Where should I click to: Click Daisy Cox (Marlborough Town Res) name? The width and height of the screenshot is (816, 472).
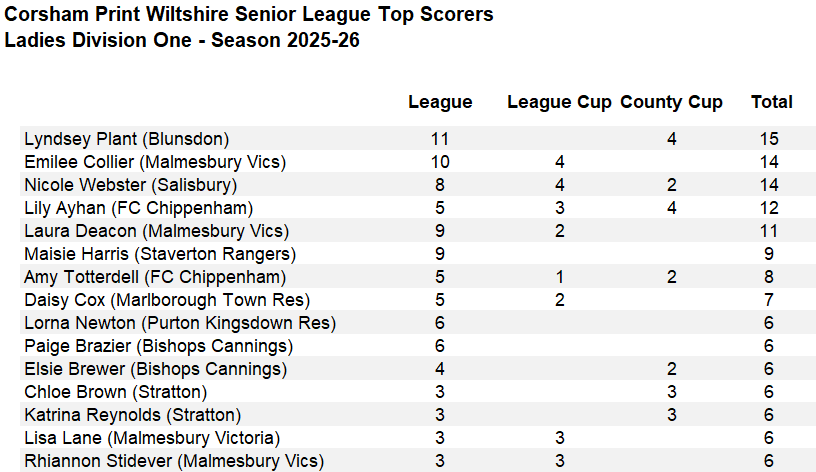pos(167,300)
